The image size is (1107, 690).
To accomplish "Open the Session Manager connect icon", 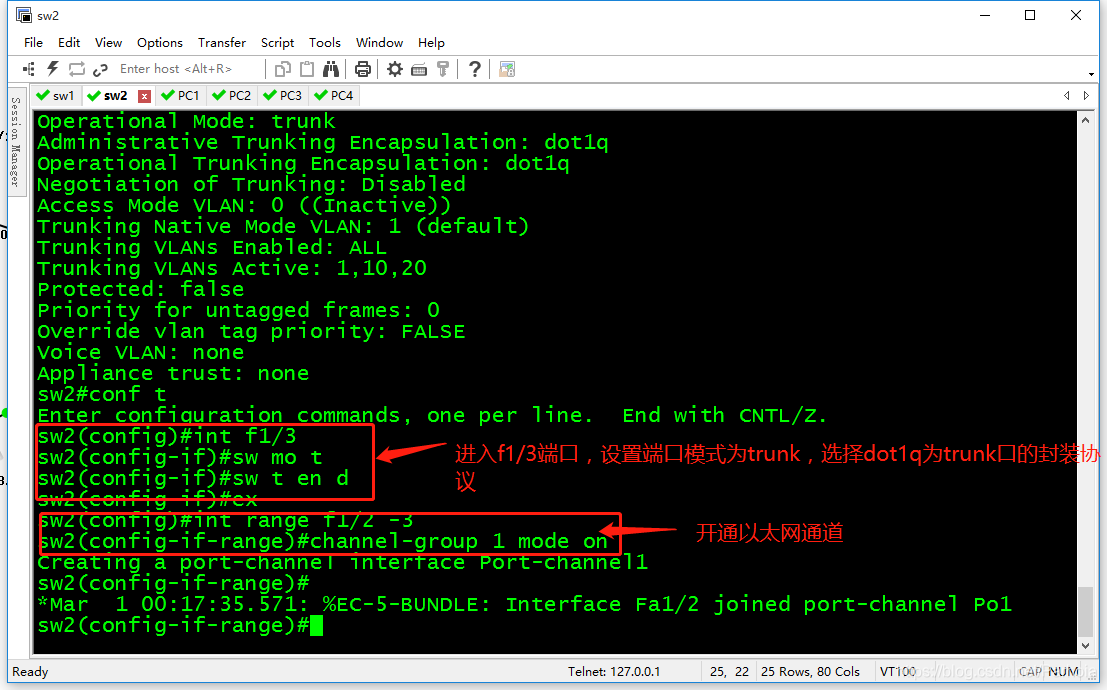I will (29, 69).
